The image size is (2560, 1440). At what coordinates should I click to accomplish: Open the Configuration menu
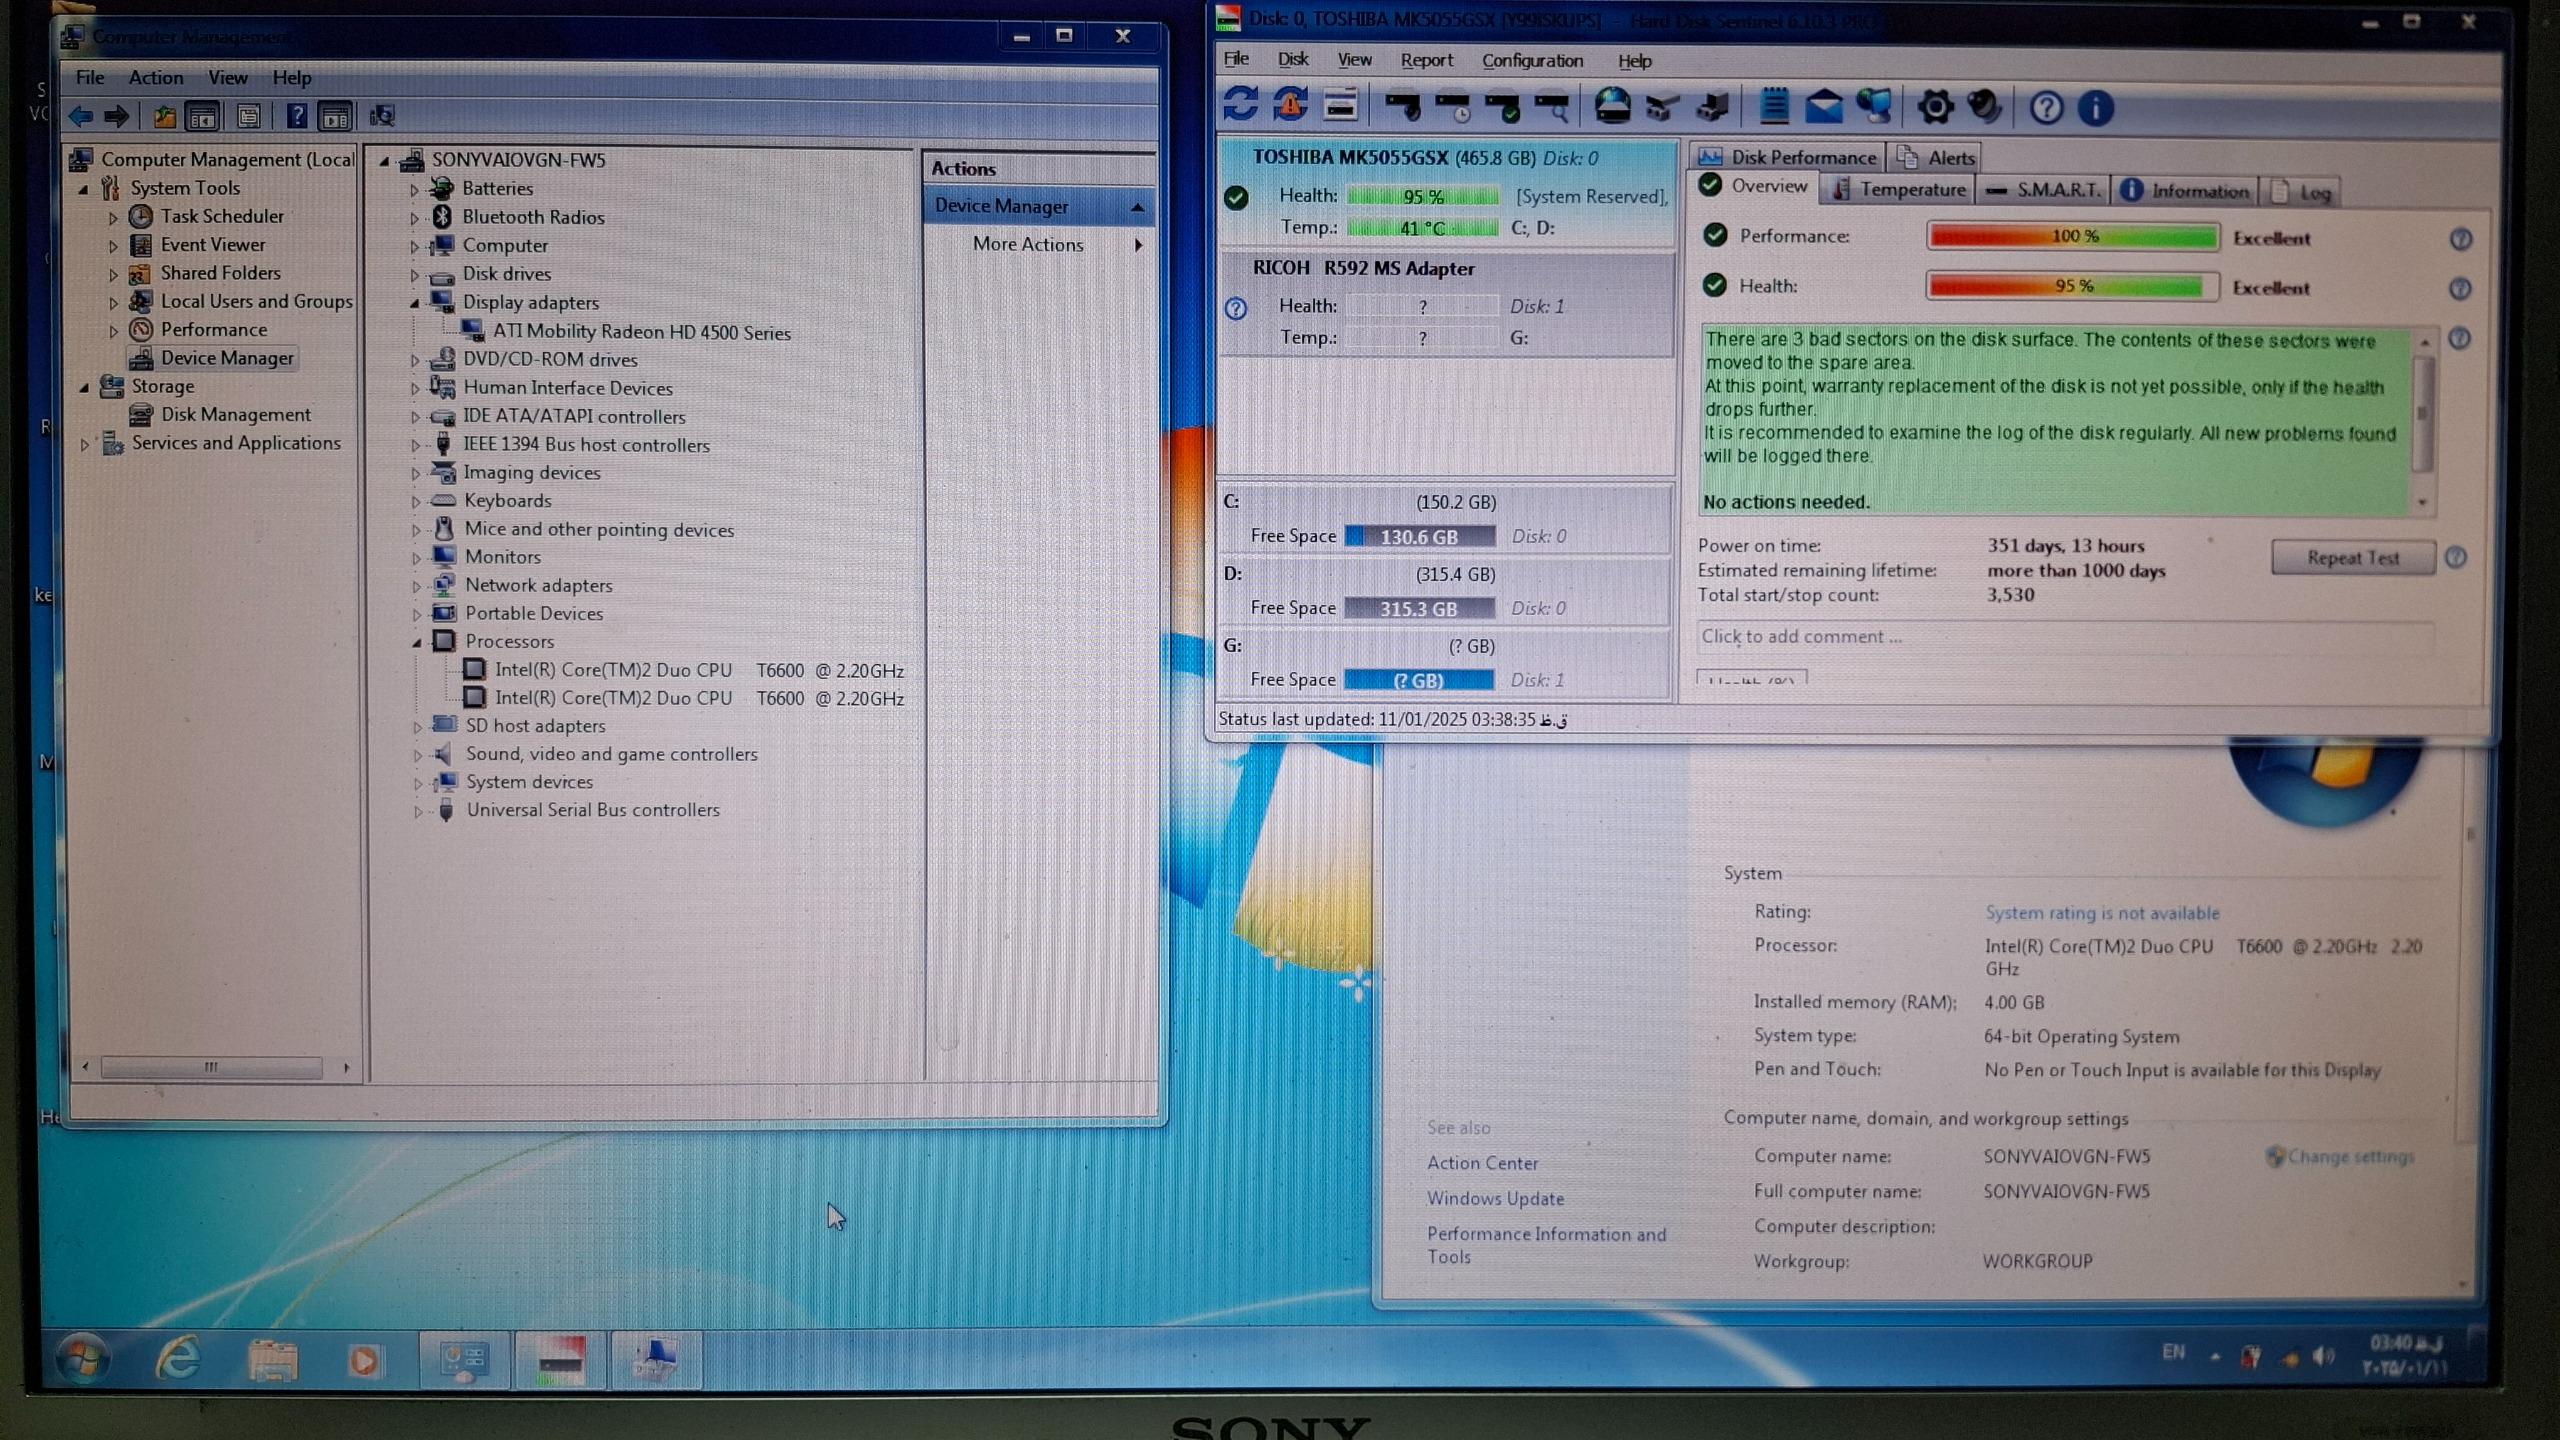(1532, 61)
